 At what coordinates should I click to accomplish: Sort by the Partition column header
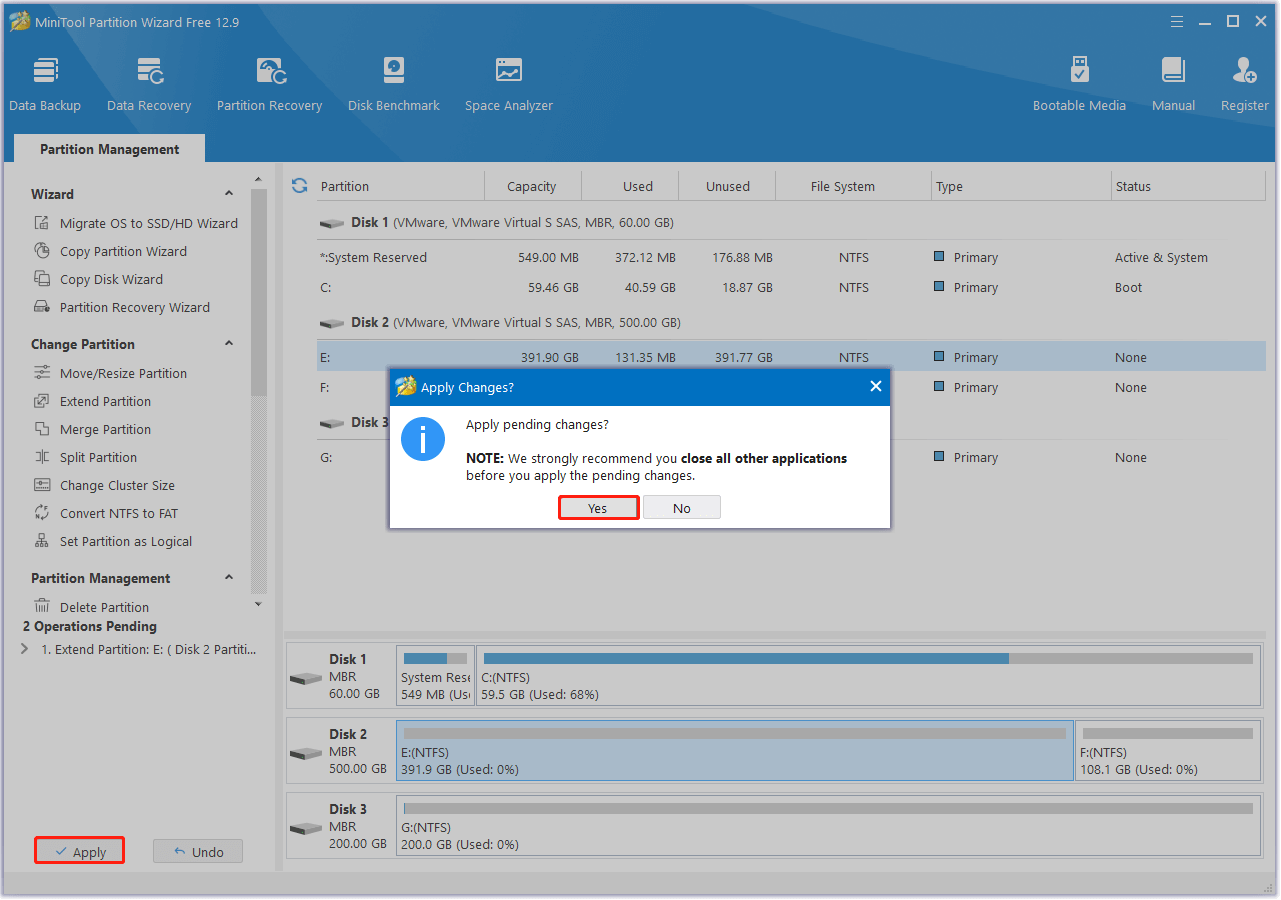click(x=400, y=186)
